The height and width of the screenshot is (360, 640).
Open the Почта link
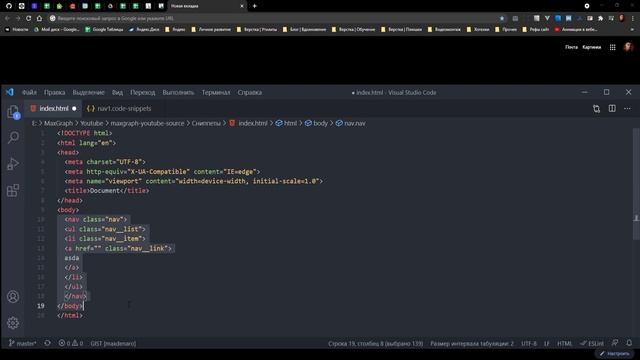click(x=571, y=47)
